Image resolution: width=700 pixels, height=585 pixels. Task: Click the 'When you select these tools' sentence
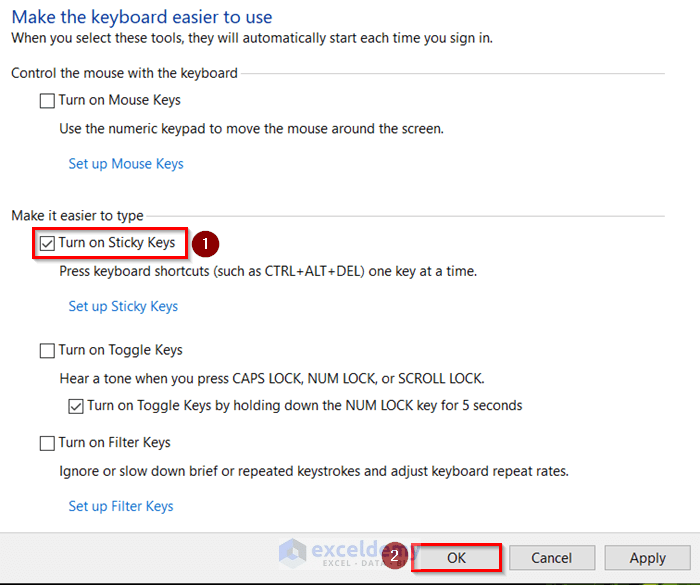[252, 38]
